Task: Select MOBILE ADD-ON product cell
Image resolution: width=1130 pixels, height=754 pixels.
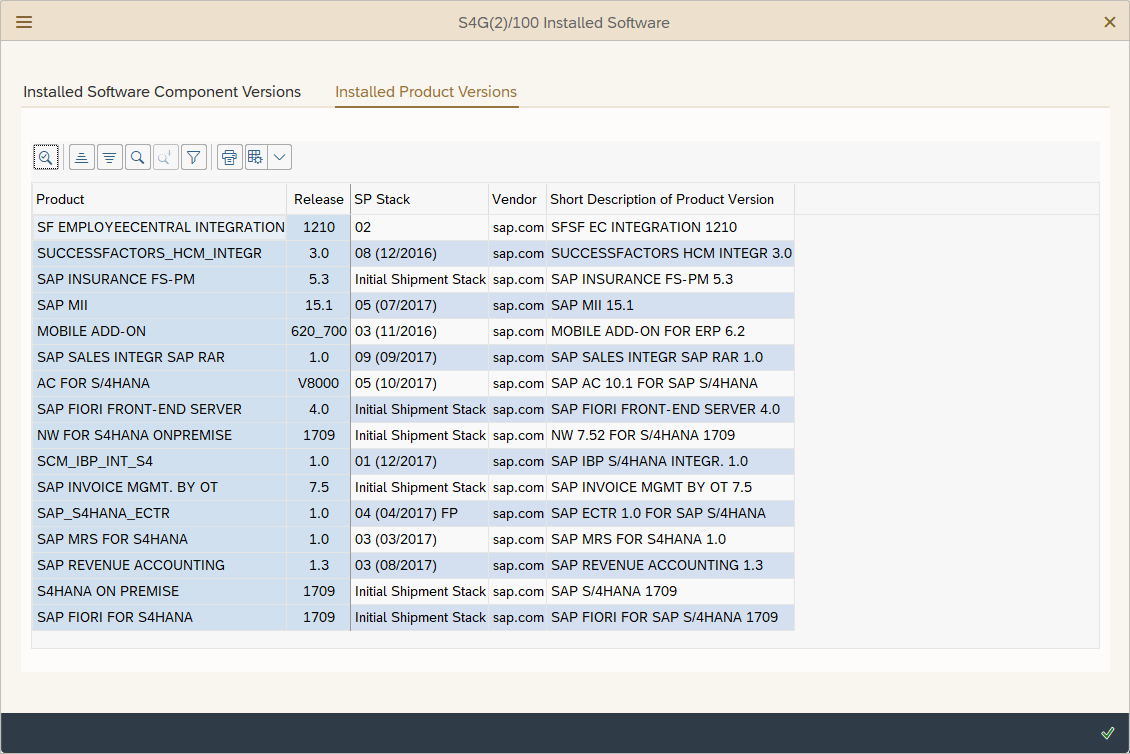Action: tap(159, 331)
